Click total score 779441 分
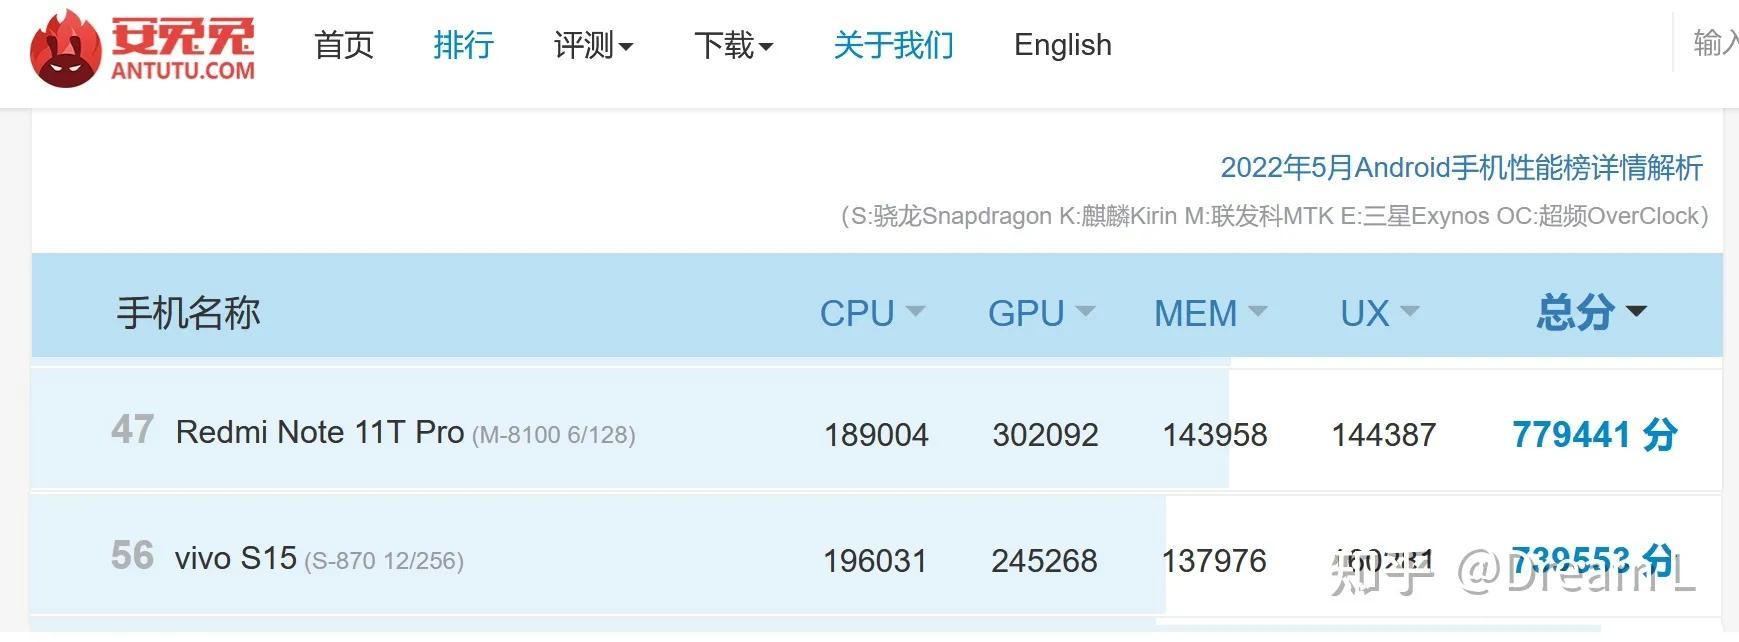 [x=1595, y=435]
